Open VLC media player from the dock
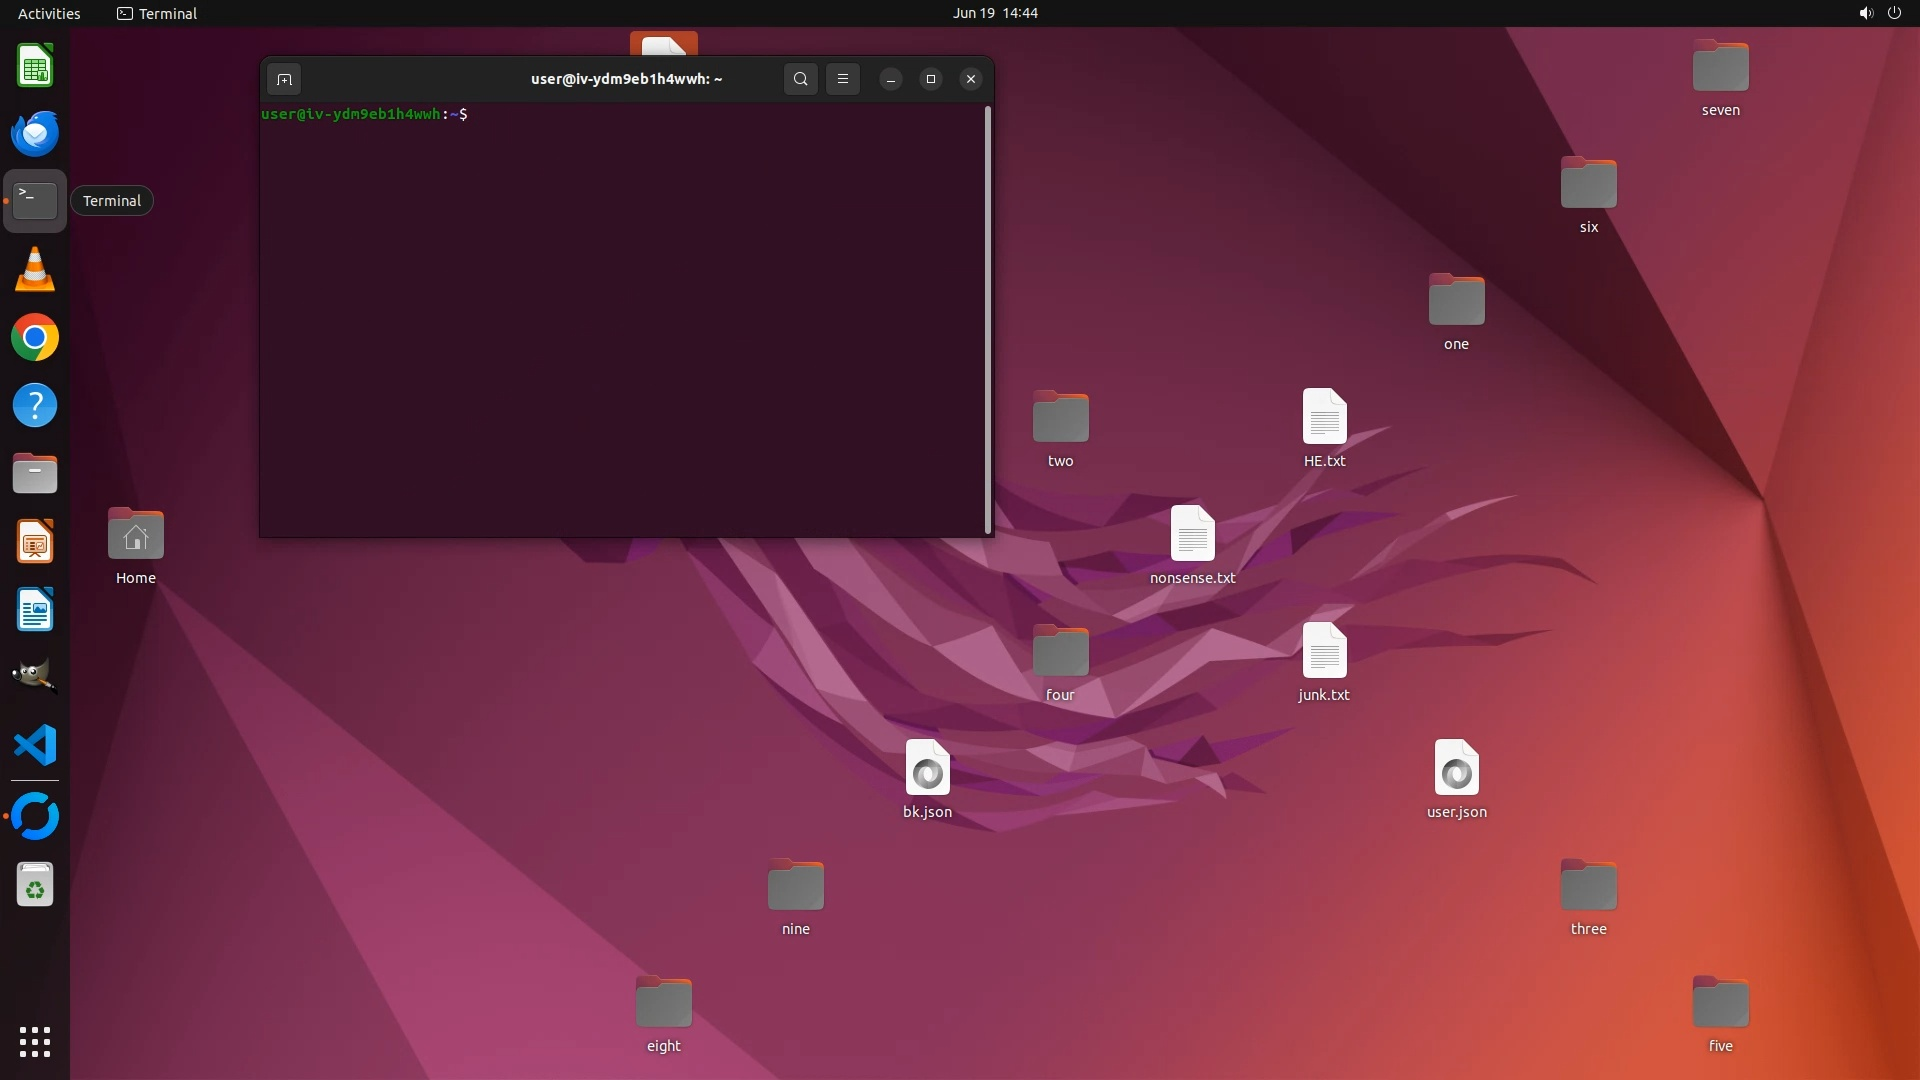Image resolution: width=1920 pixels, height=1080 pixels. coord(35,270)
